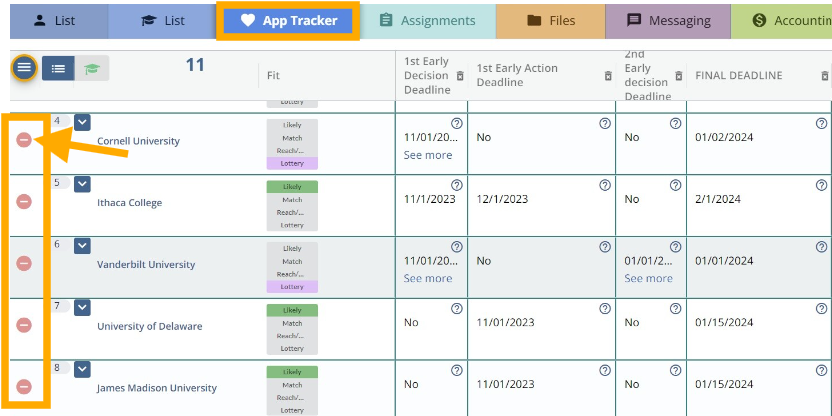The height and width of the screenshot is (416, 832).
Task: Expand the James Madison University row dropdown
Action: tap(82, 369)
